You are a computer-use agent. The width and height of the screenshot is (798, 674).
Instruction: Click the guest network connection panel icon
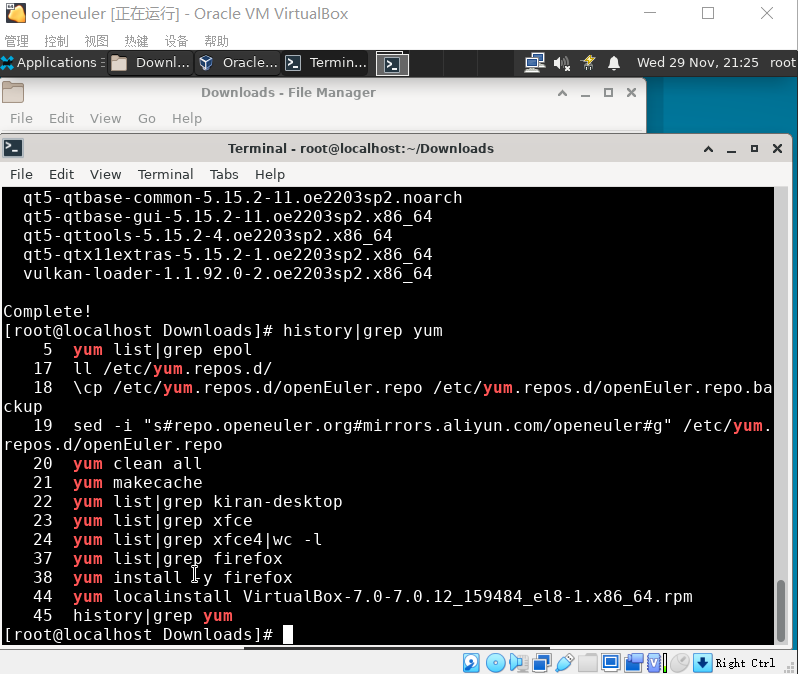point(535,62)
